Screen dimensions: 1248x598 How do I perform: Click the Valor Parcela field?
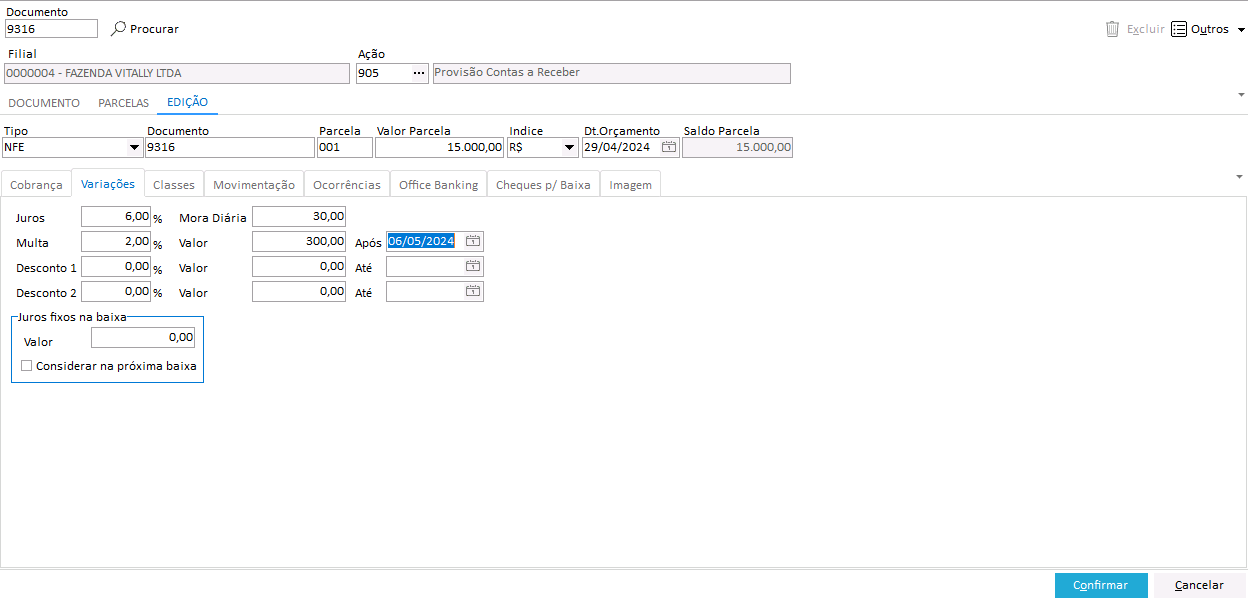(440, 147)
